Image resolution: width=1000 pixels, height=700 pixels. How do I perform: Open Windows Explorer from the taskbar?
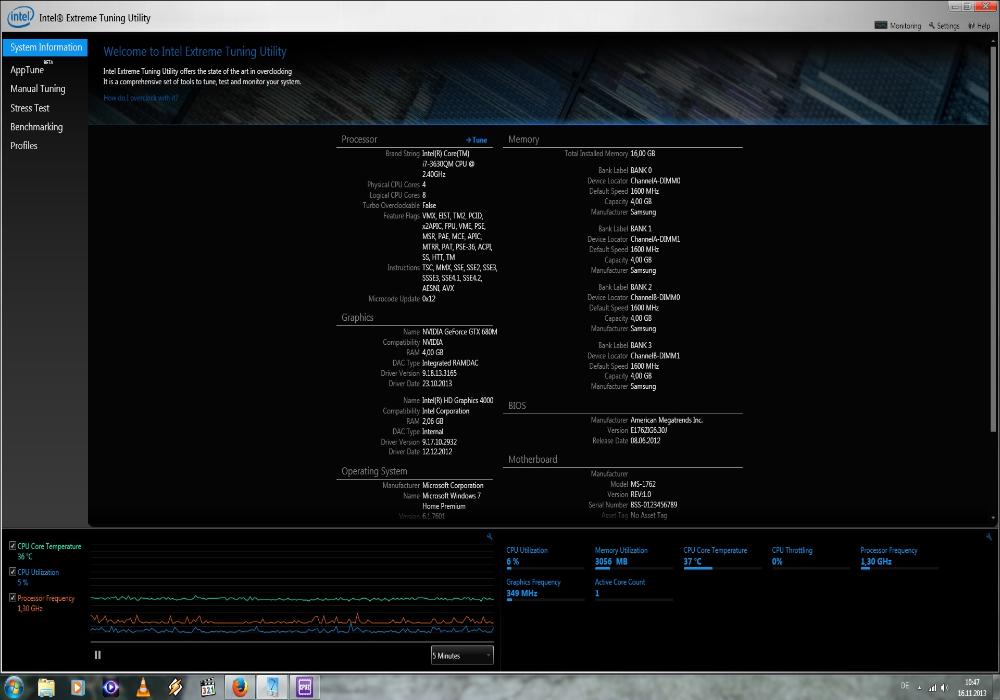46,687
